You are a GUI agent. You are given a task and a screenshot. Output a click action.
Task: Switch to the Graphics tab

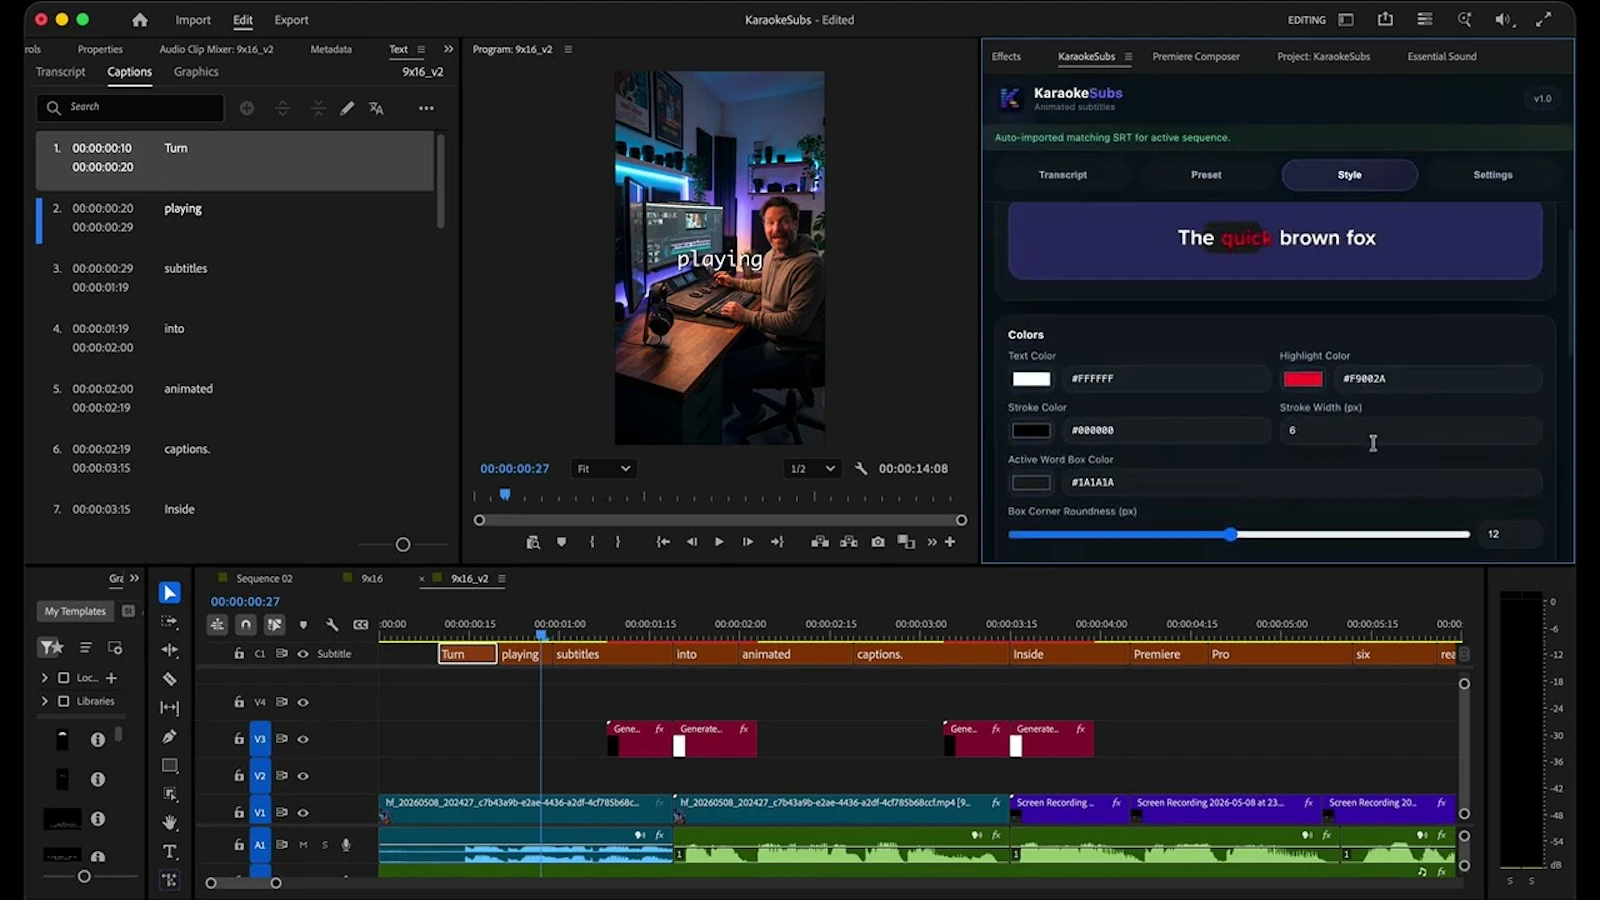[x=196, y=72]
